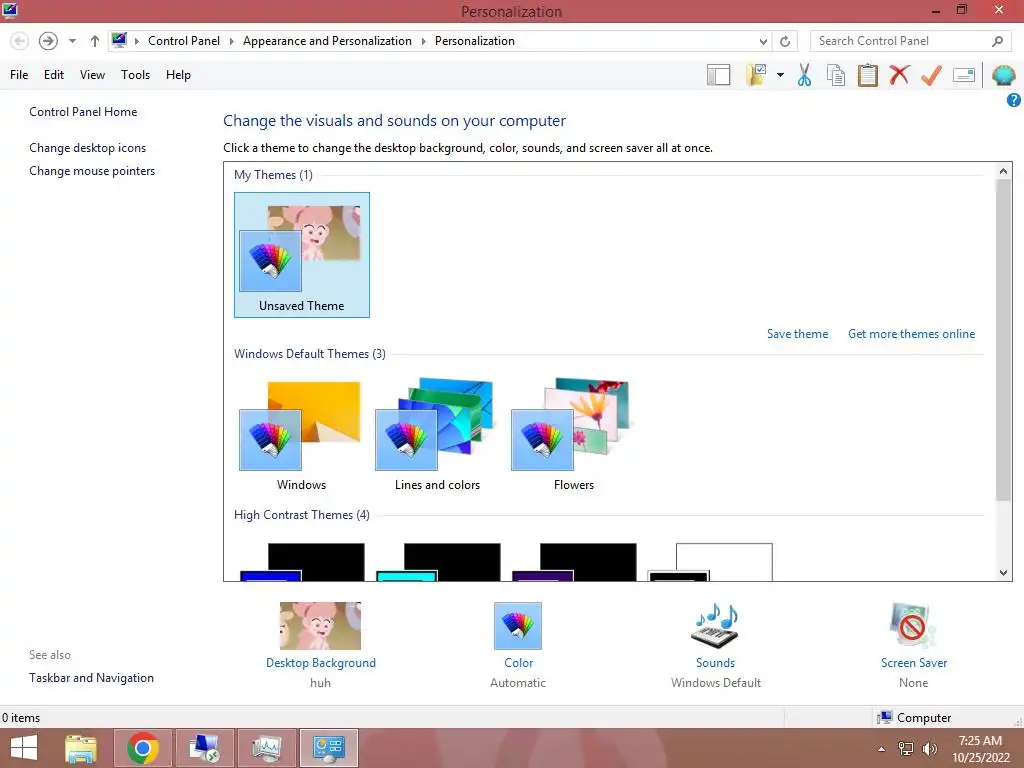This screenshot has height=768, width=1024.
Task: Select high contrast theme with purple swatch
Action: (574, 562)
